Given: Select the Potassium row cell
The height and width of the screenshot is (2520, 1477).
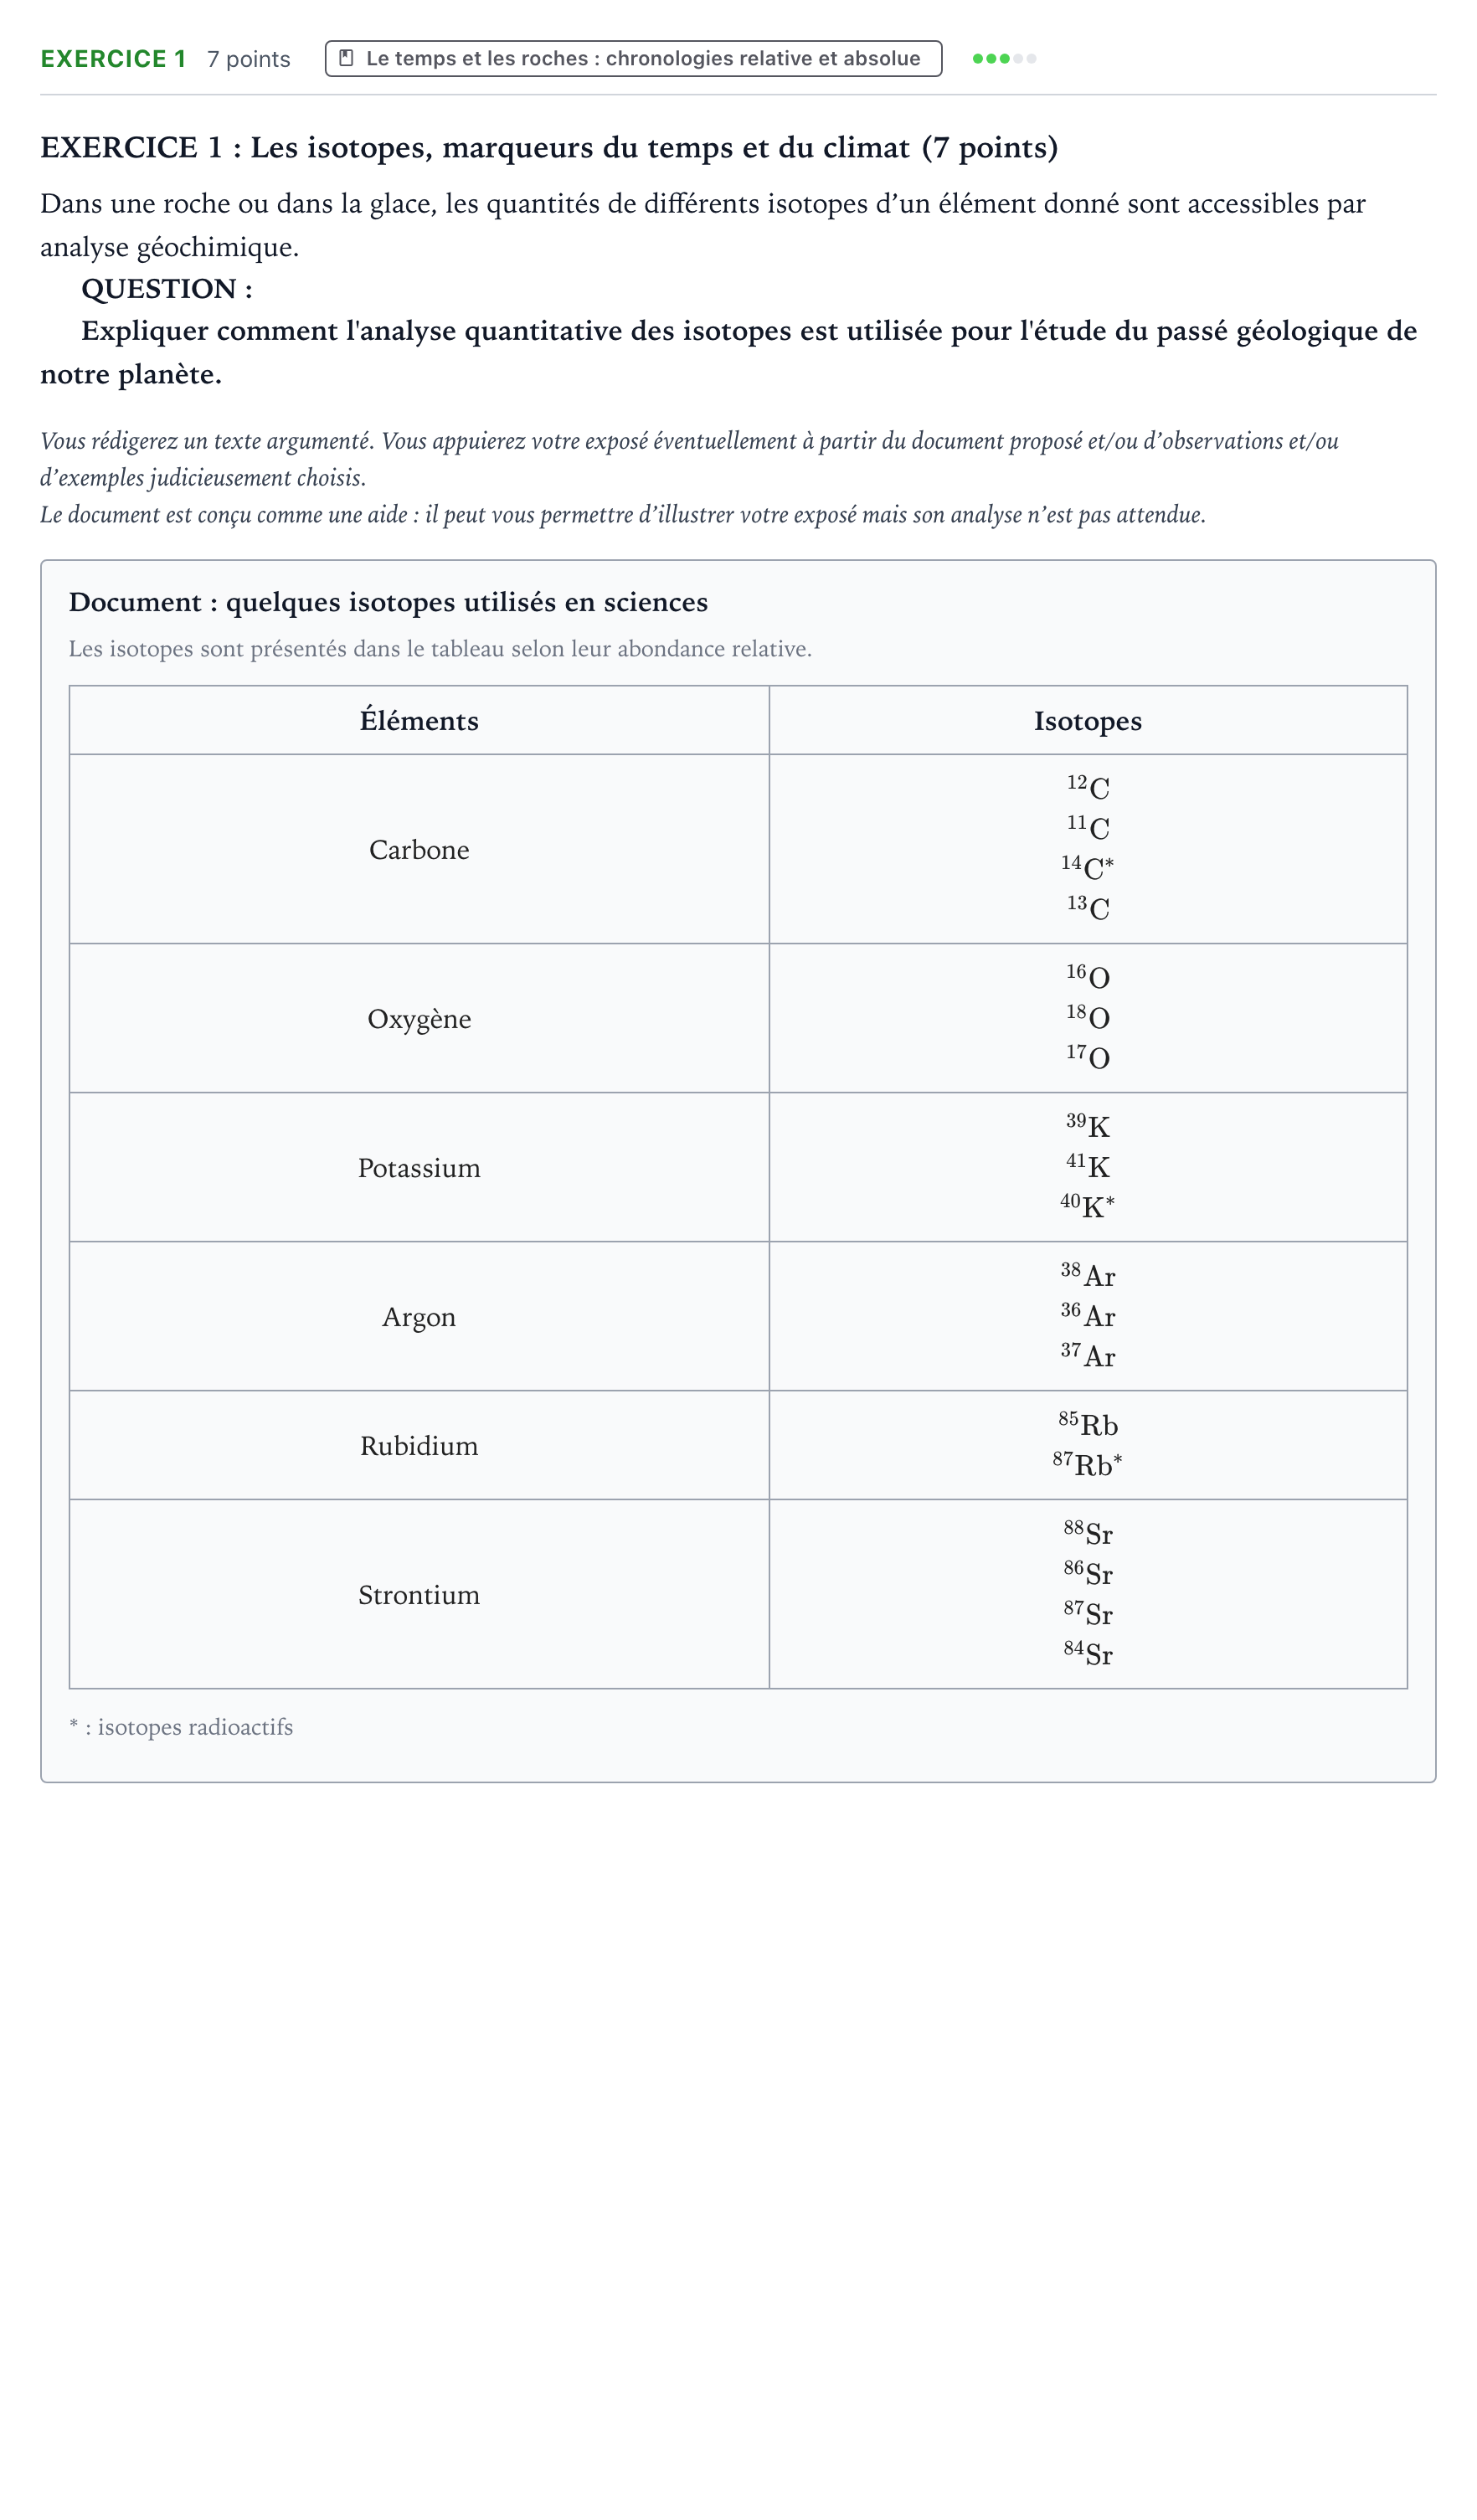Looking at the screenshot, I should [419, 1167].
